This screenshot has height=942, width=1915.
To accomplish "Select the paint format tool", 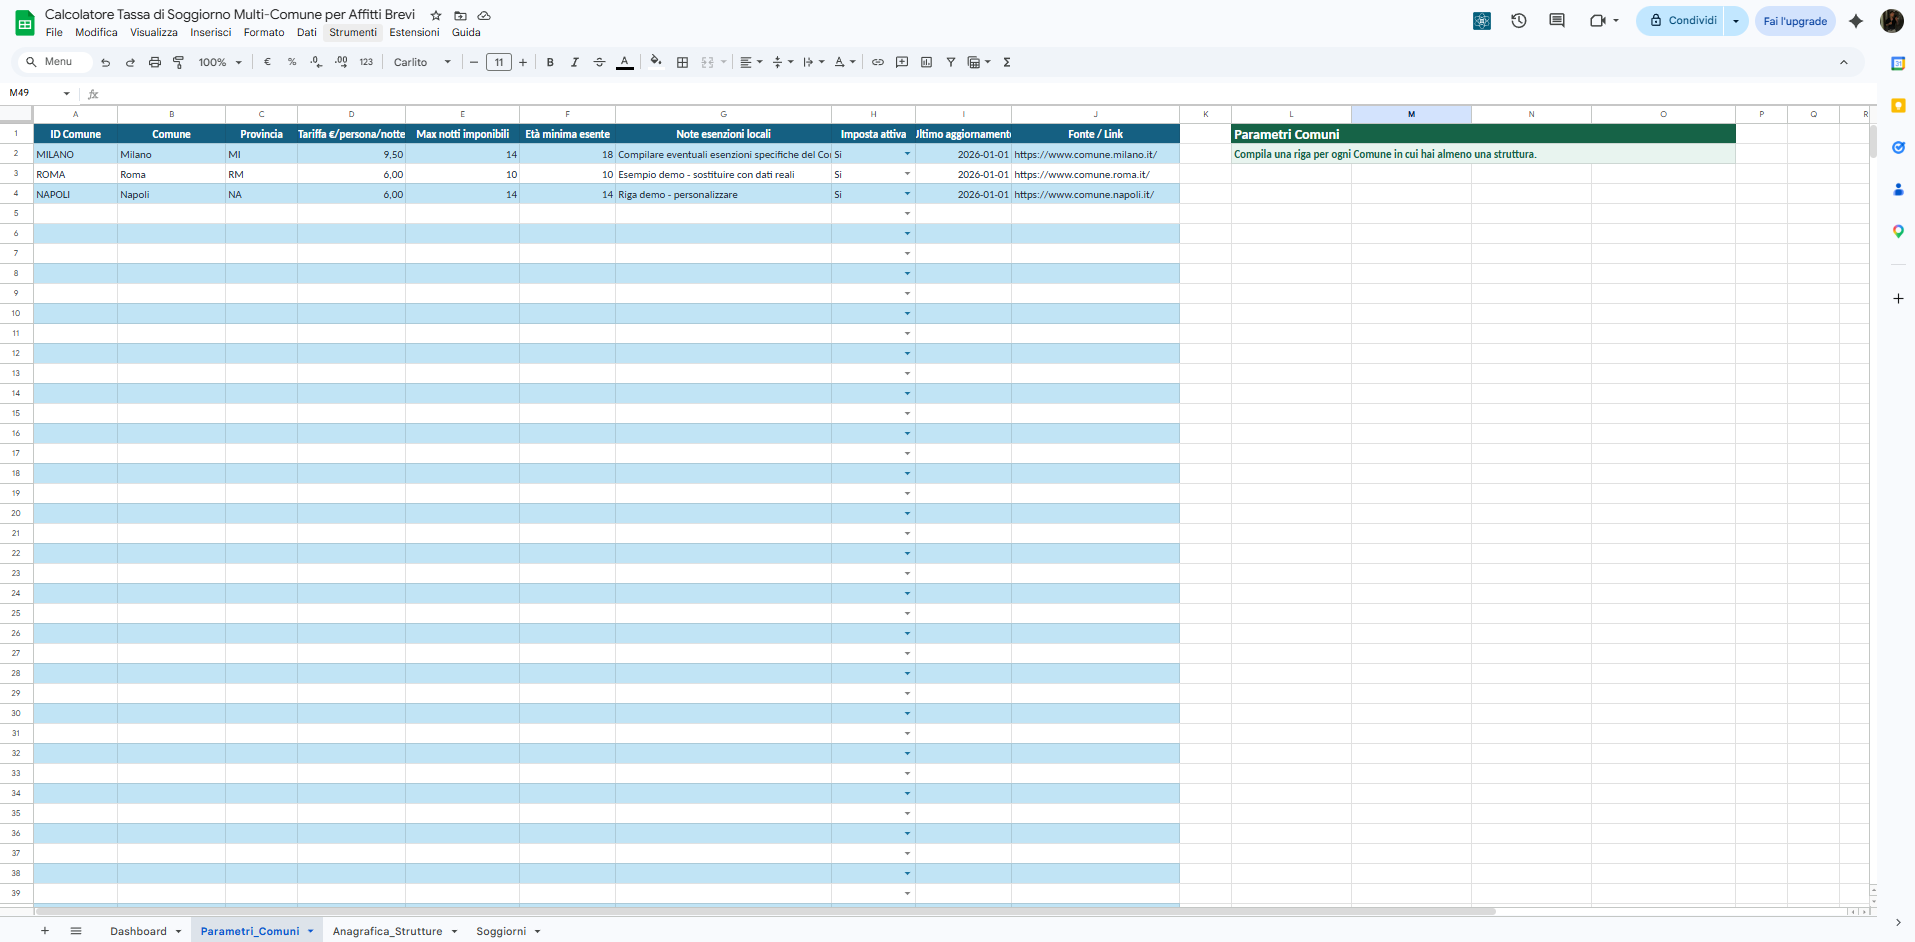I will [178, 62].
